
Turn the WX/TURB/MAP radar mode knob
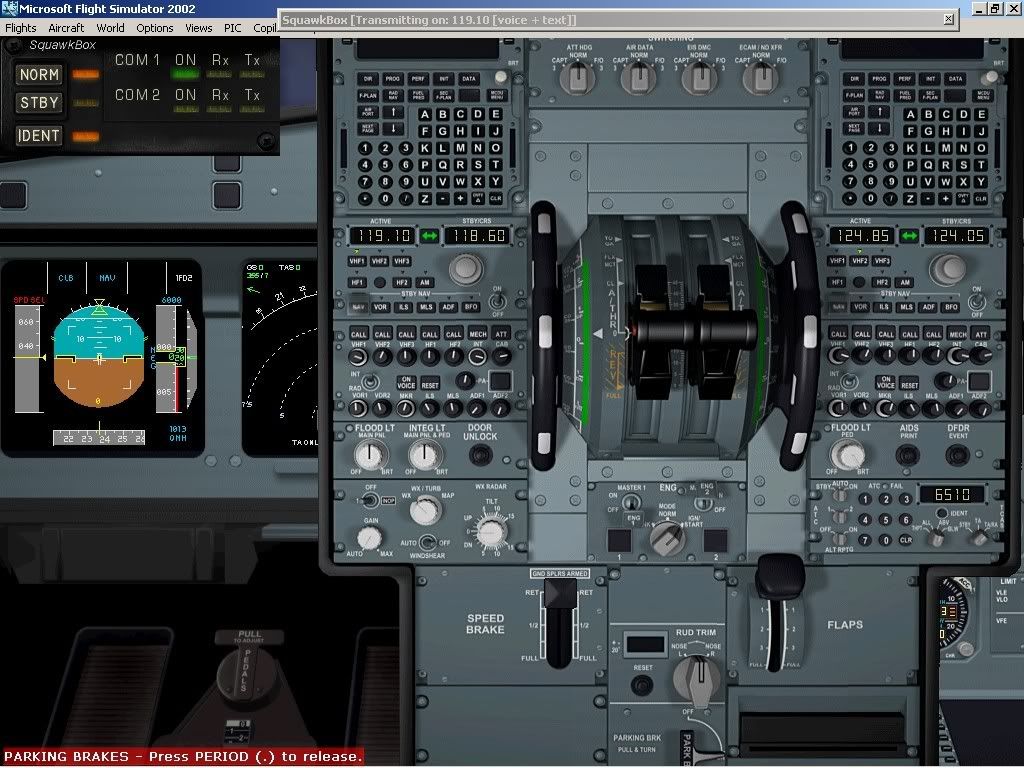(x=425, y=510)
